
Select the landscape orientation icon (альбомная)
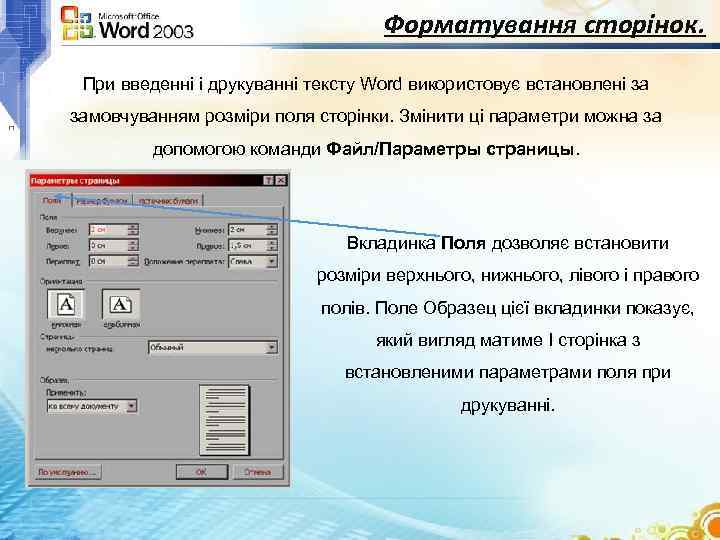tap(121, 304)
